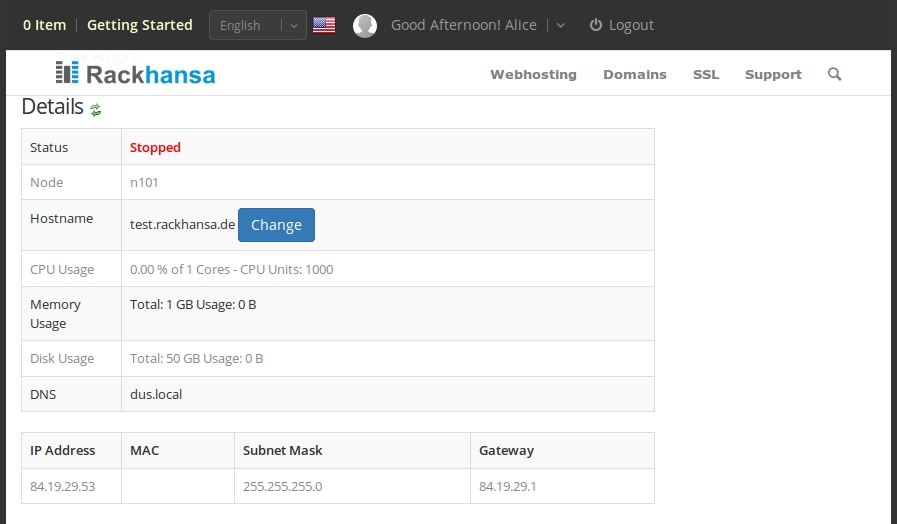The image size is (897, 524).
Task: Click the gateway 84.19.29.1 cell
Action: (507, 486)
